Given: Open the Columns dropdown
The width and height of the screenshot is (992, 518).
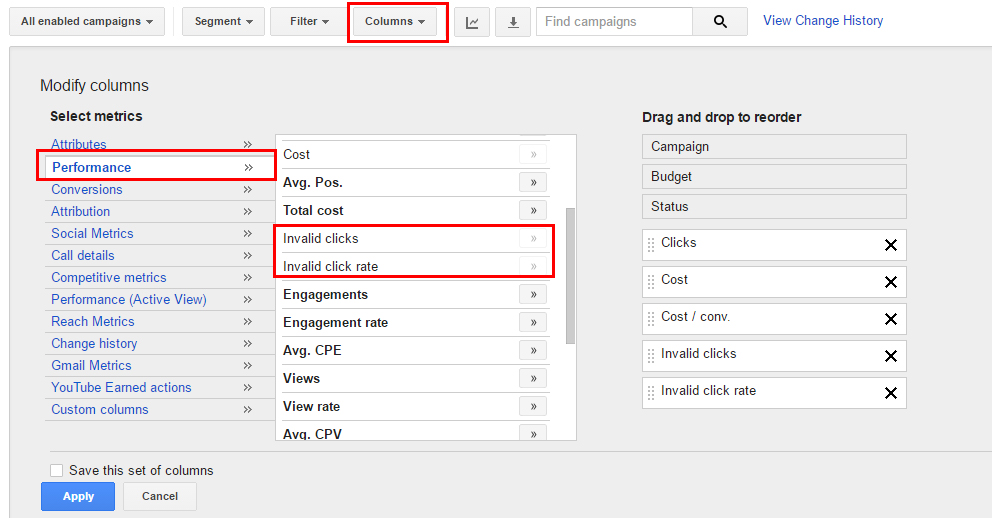Looking at the screenshot, I should (395, 22).
